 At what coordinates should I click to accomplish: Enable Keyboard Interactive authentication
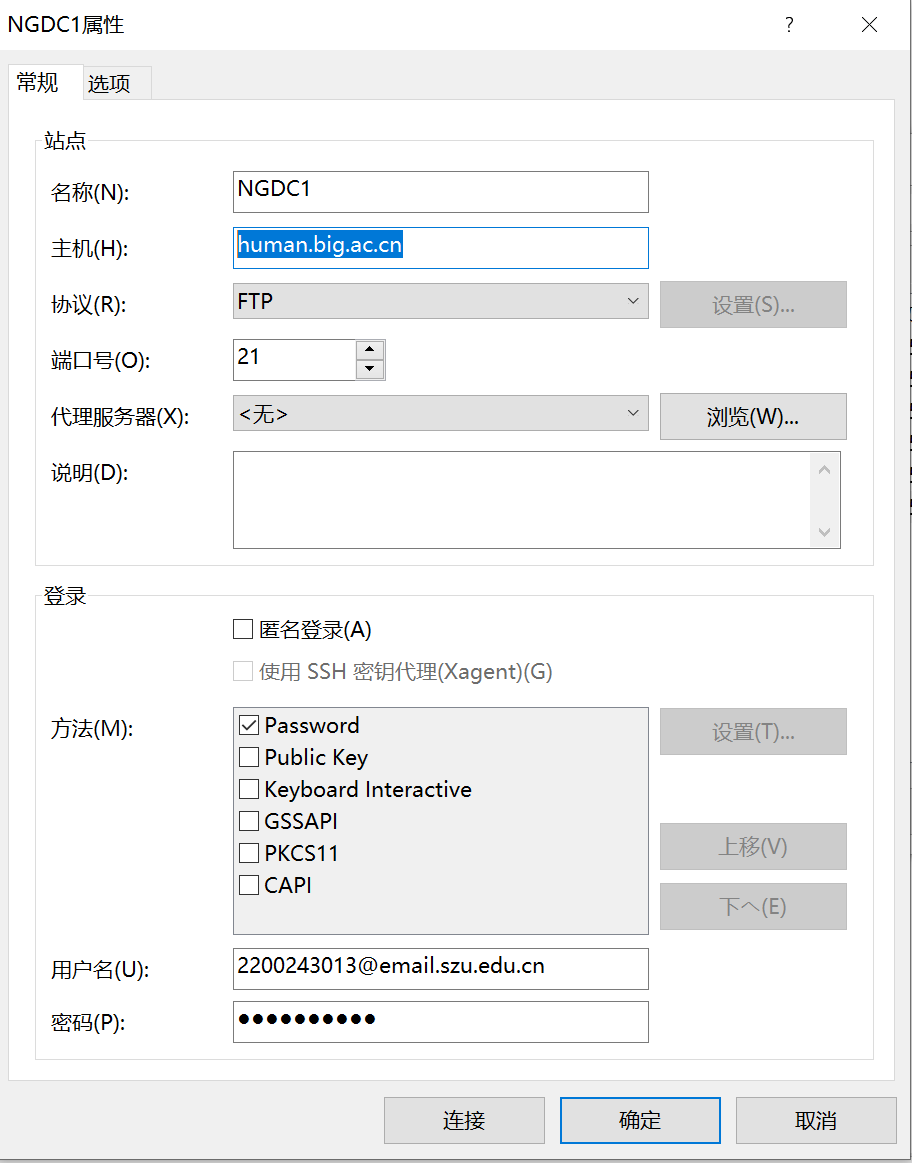[249, 789]
